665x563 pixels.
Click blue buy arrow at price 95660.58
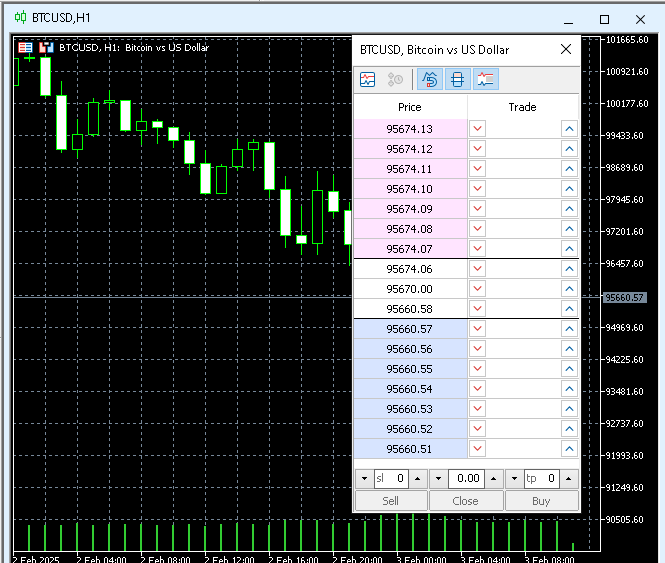tap(569, 308)
